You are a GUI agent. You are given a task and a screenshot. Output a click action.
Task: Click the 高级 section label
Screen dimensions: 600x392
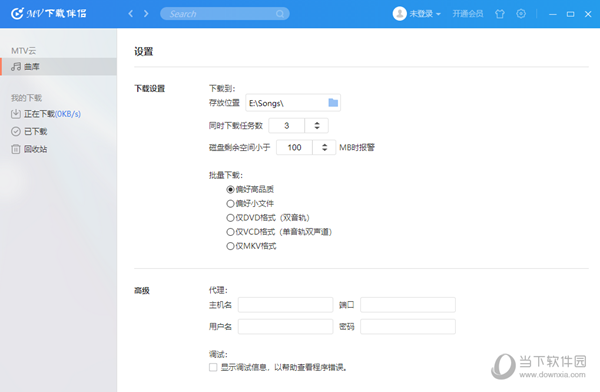(142, 291)
